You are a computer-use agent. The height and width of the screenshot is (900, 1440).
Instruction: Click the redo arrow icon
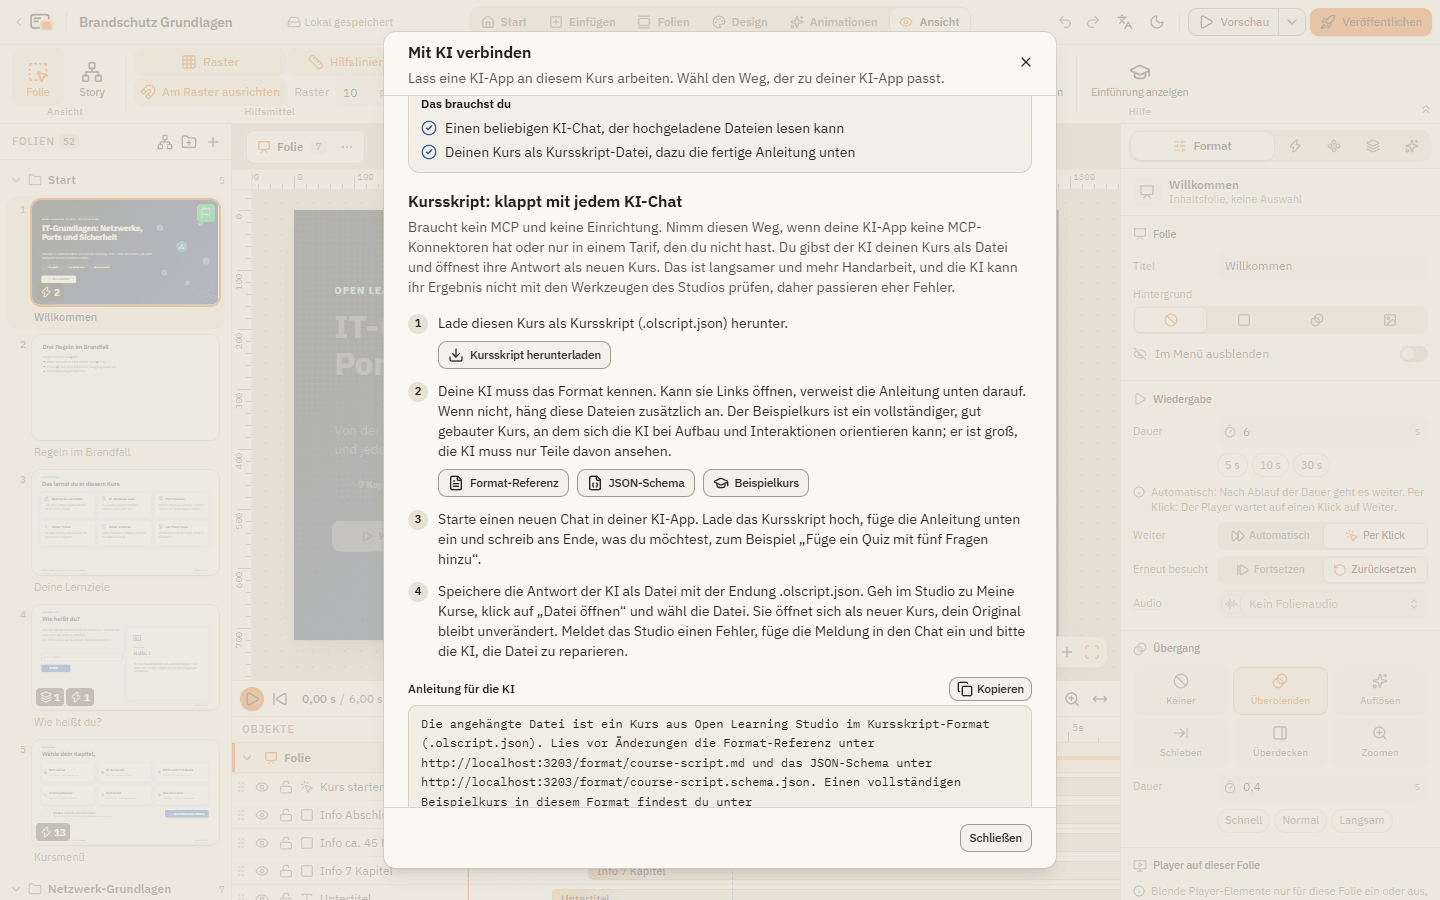pos(1093,22)
